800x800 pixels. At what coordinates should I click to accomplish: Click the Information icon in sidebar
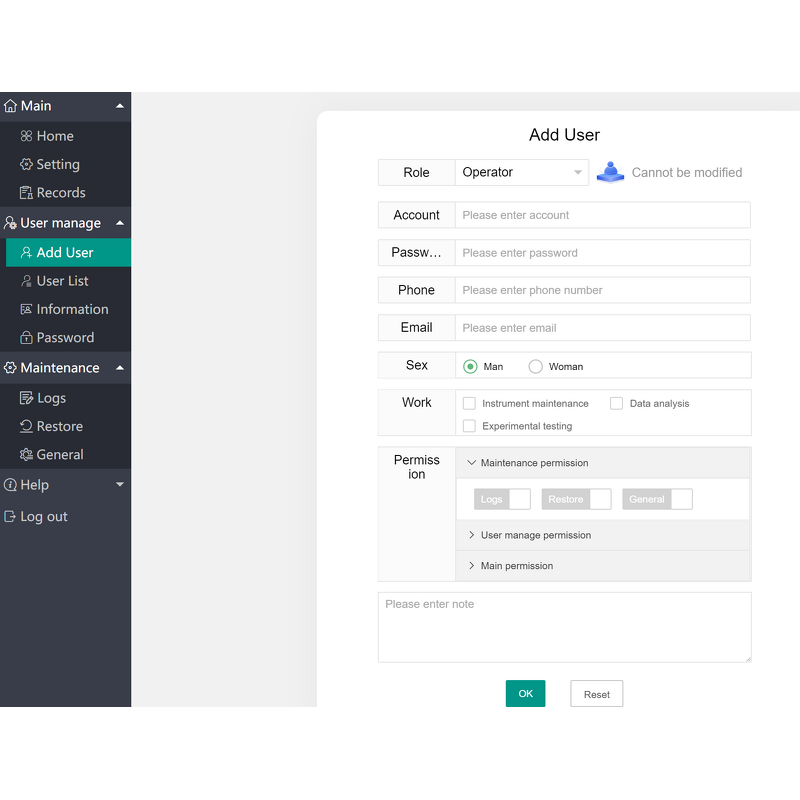(27, 309)
